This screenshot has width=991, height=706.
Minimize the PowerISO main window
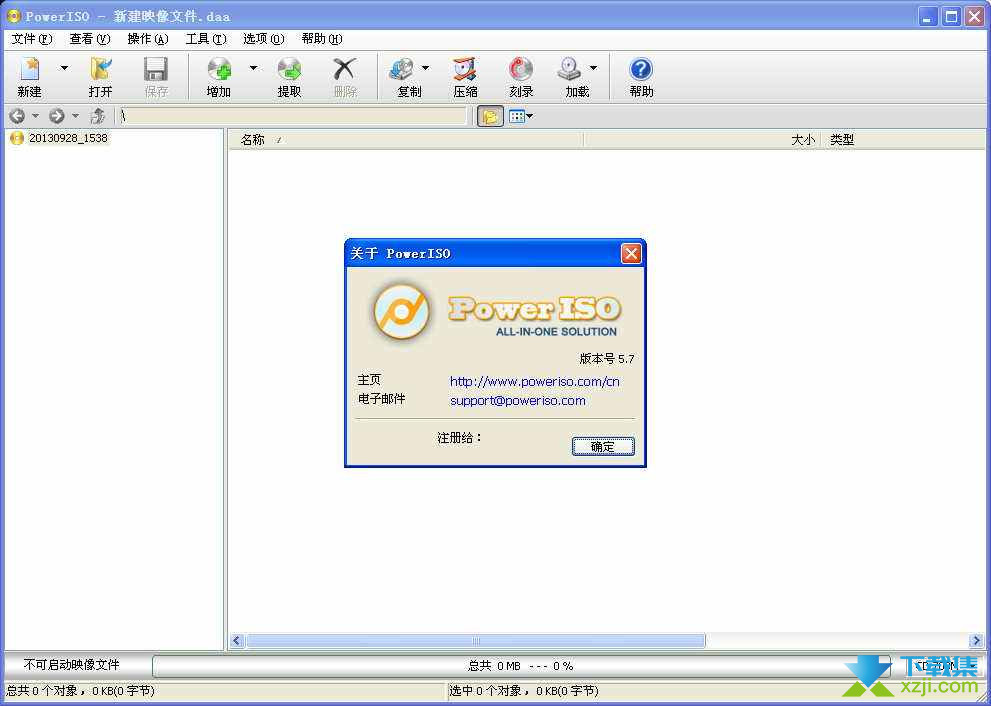click(x=928, y=16)
